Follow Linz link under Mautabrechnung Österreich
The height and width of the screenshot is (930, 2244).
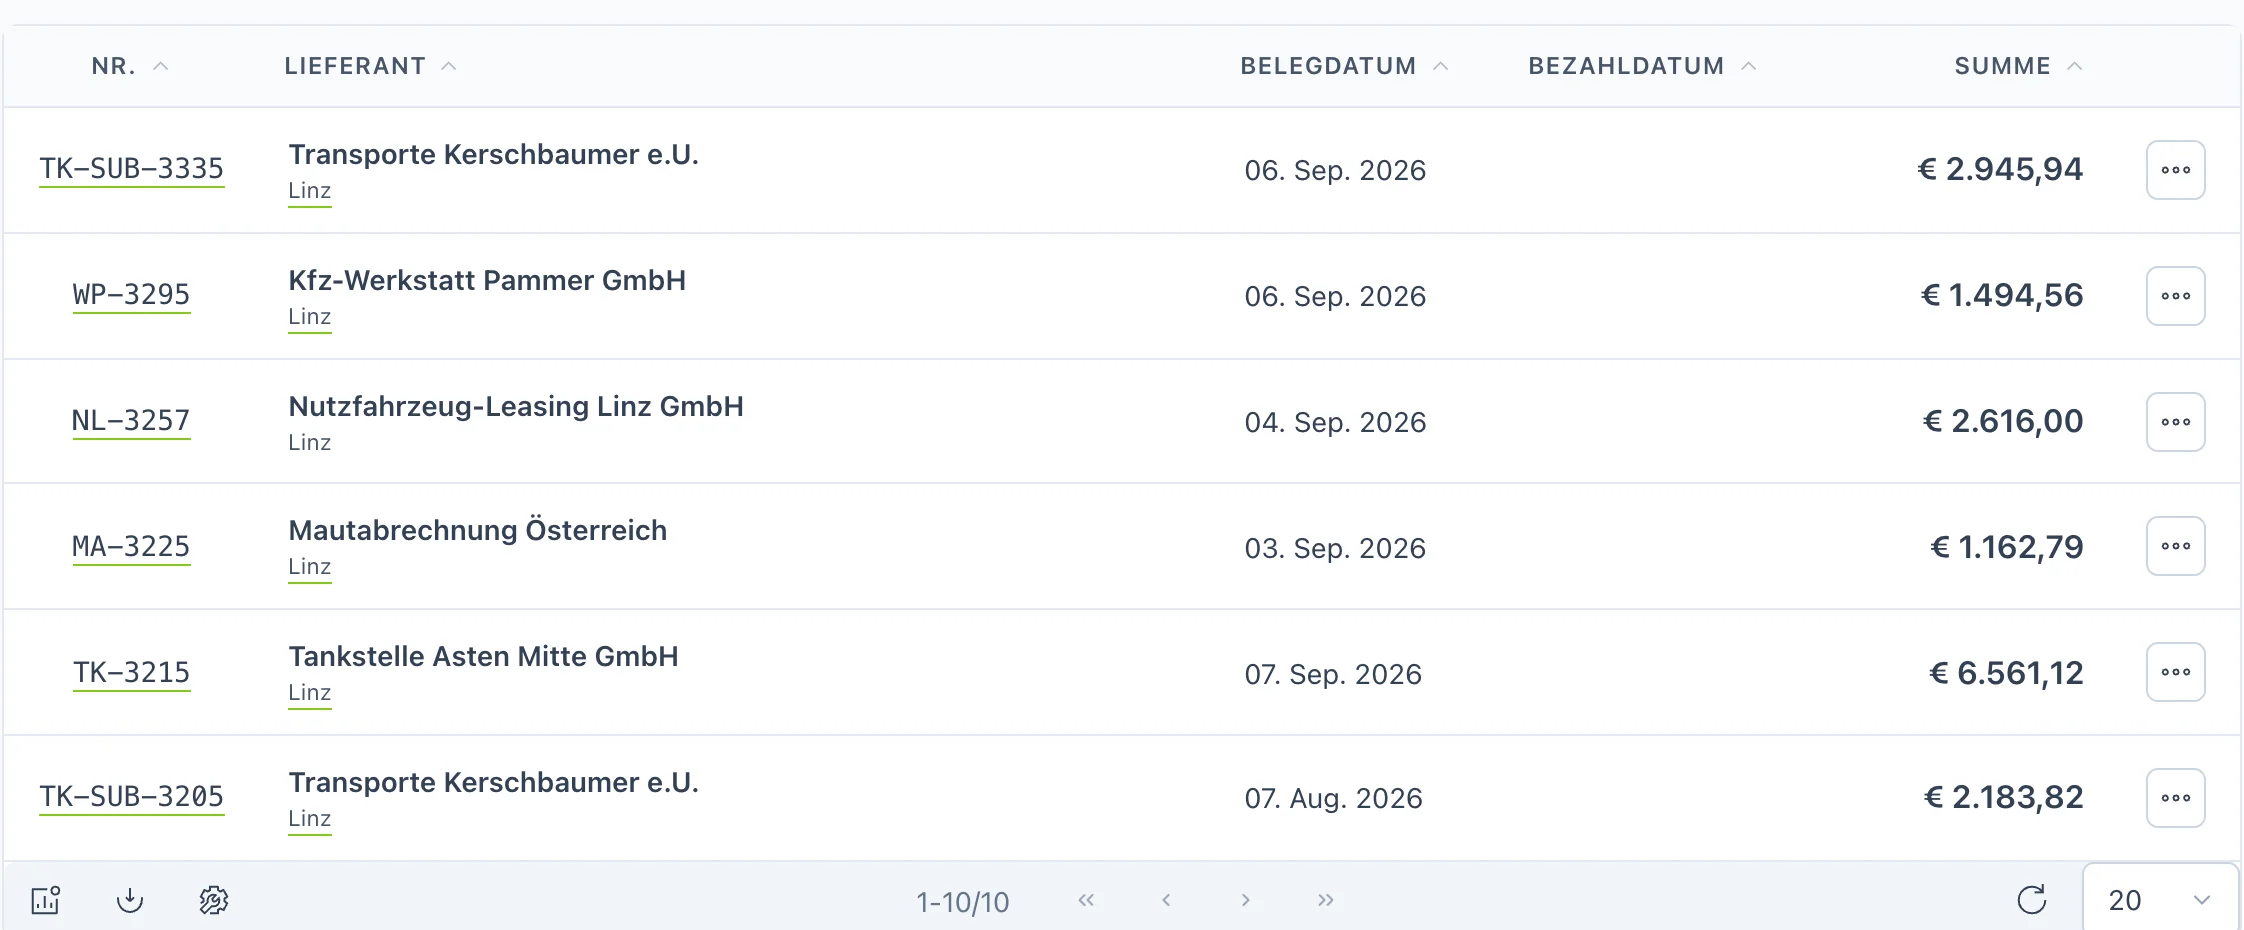coord(309,567)
